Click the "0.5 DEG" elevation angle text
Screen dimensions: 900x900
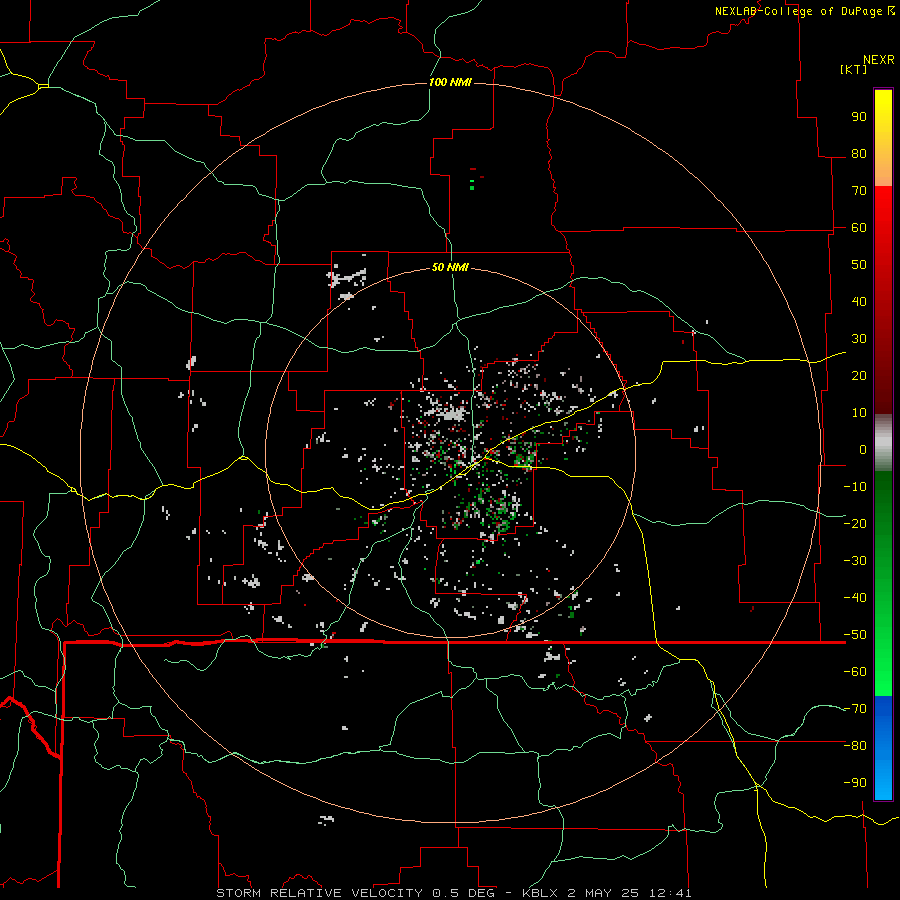[462, 893]
